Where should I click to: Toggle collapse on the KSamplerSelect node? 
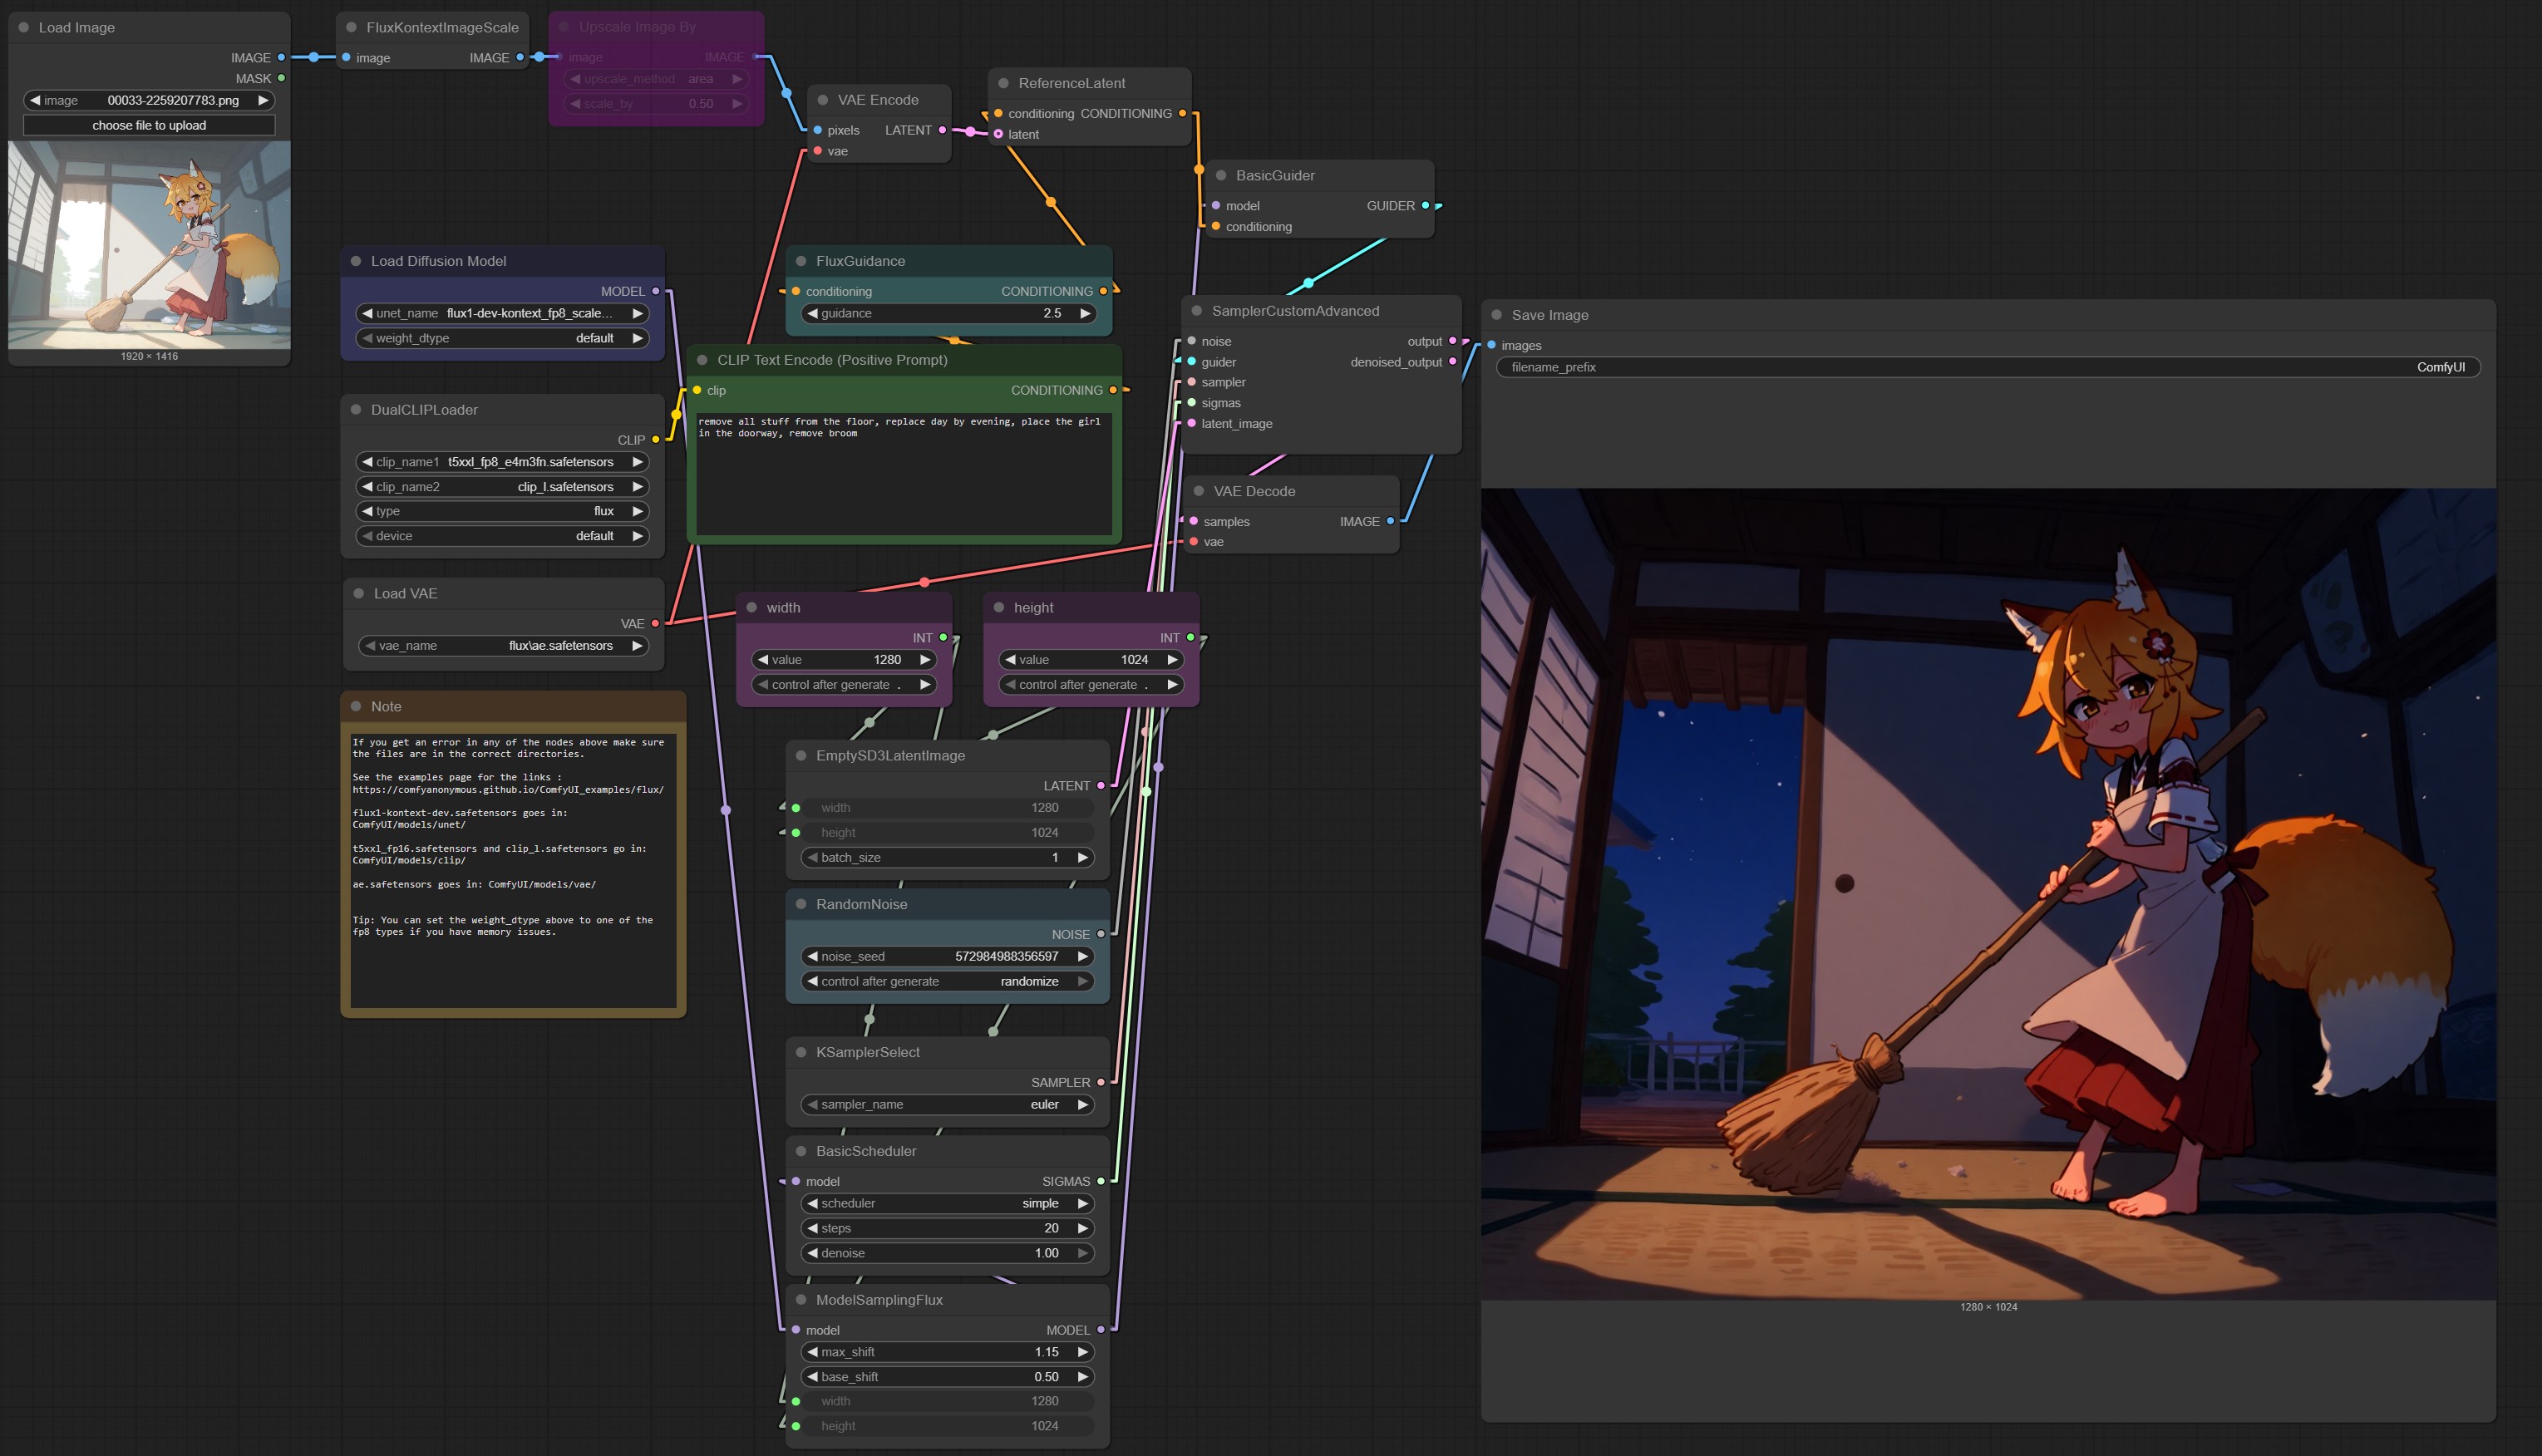800,1052
